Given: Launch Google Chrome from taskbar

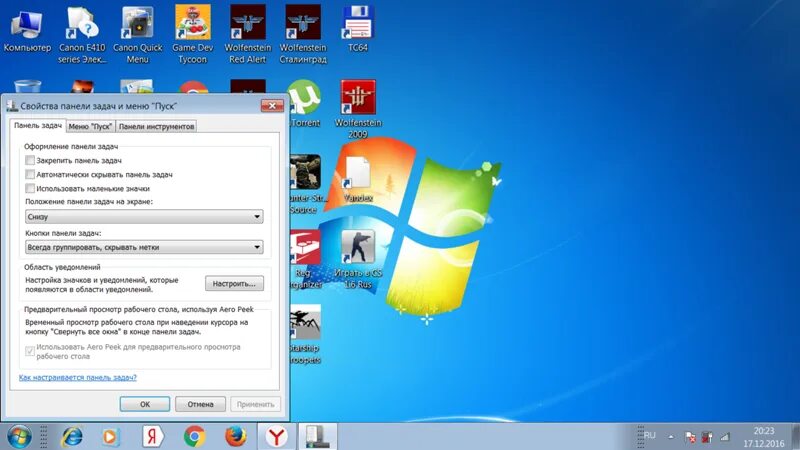Looking at the screenshot, I should tap(194, 437).
